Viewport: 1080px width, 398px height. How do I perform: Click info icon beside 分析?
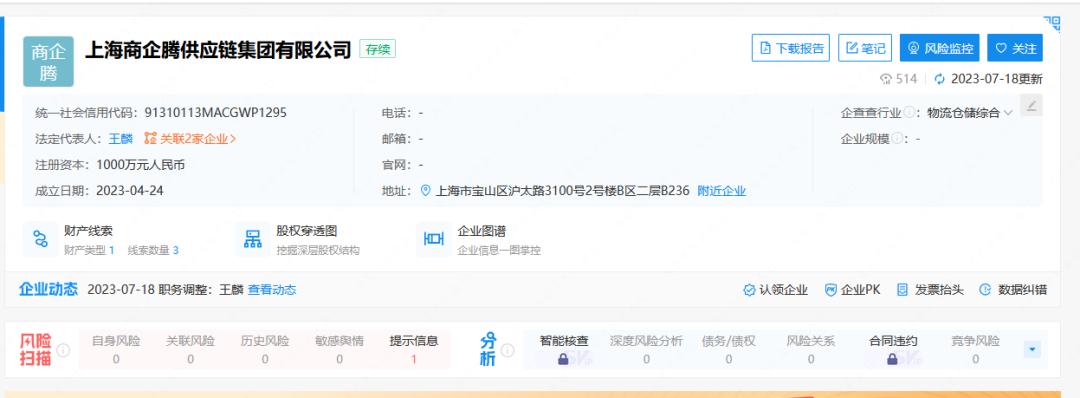click(x=508, y=350)
